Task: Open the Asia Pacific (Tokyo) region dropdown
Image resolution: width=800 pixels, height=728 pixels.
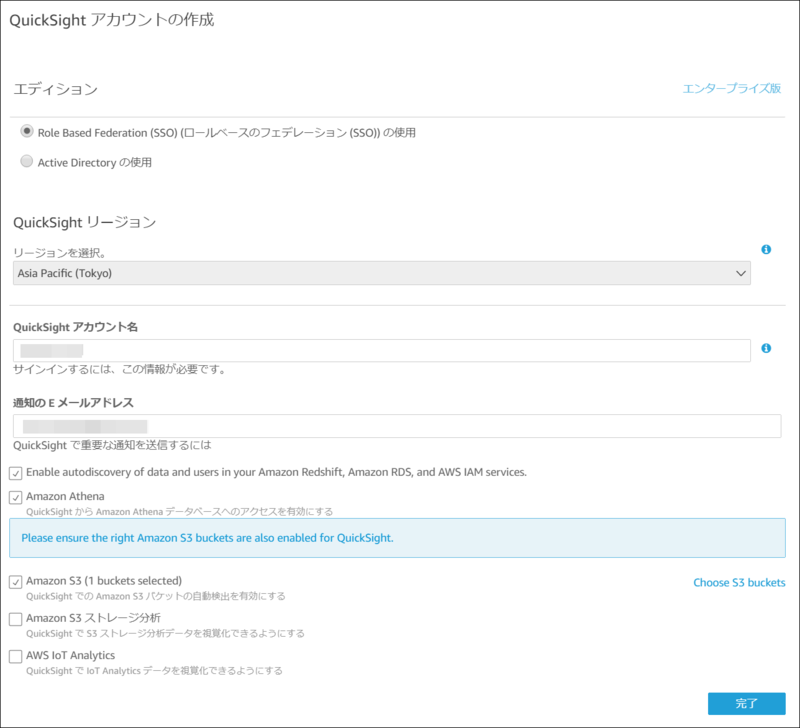Action: (382, 273)
